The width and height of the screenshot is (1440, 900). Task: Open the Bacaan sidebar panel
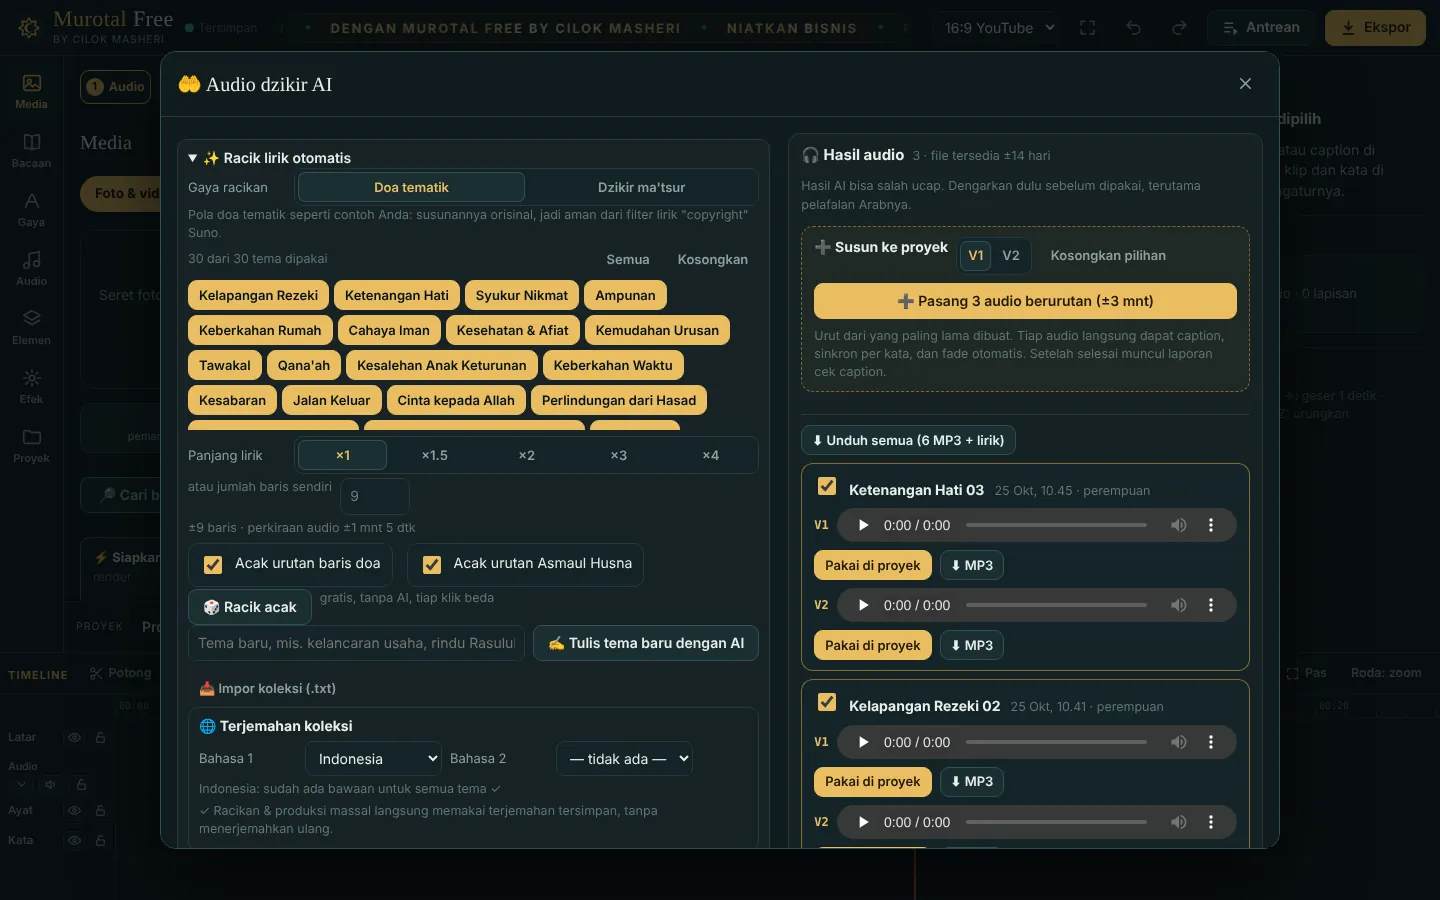(31, 150)
